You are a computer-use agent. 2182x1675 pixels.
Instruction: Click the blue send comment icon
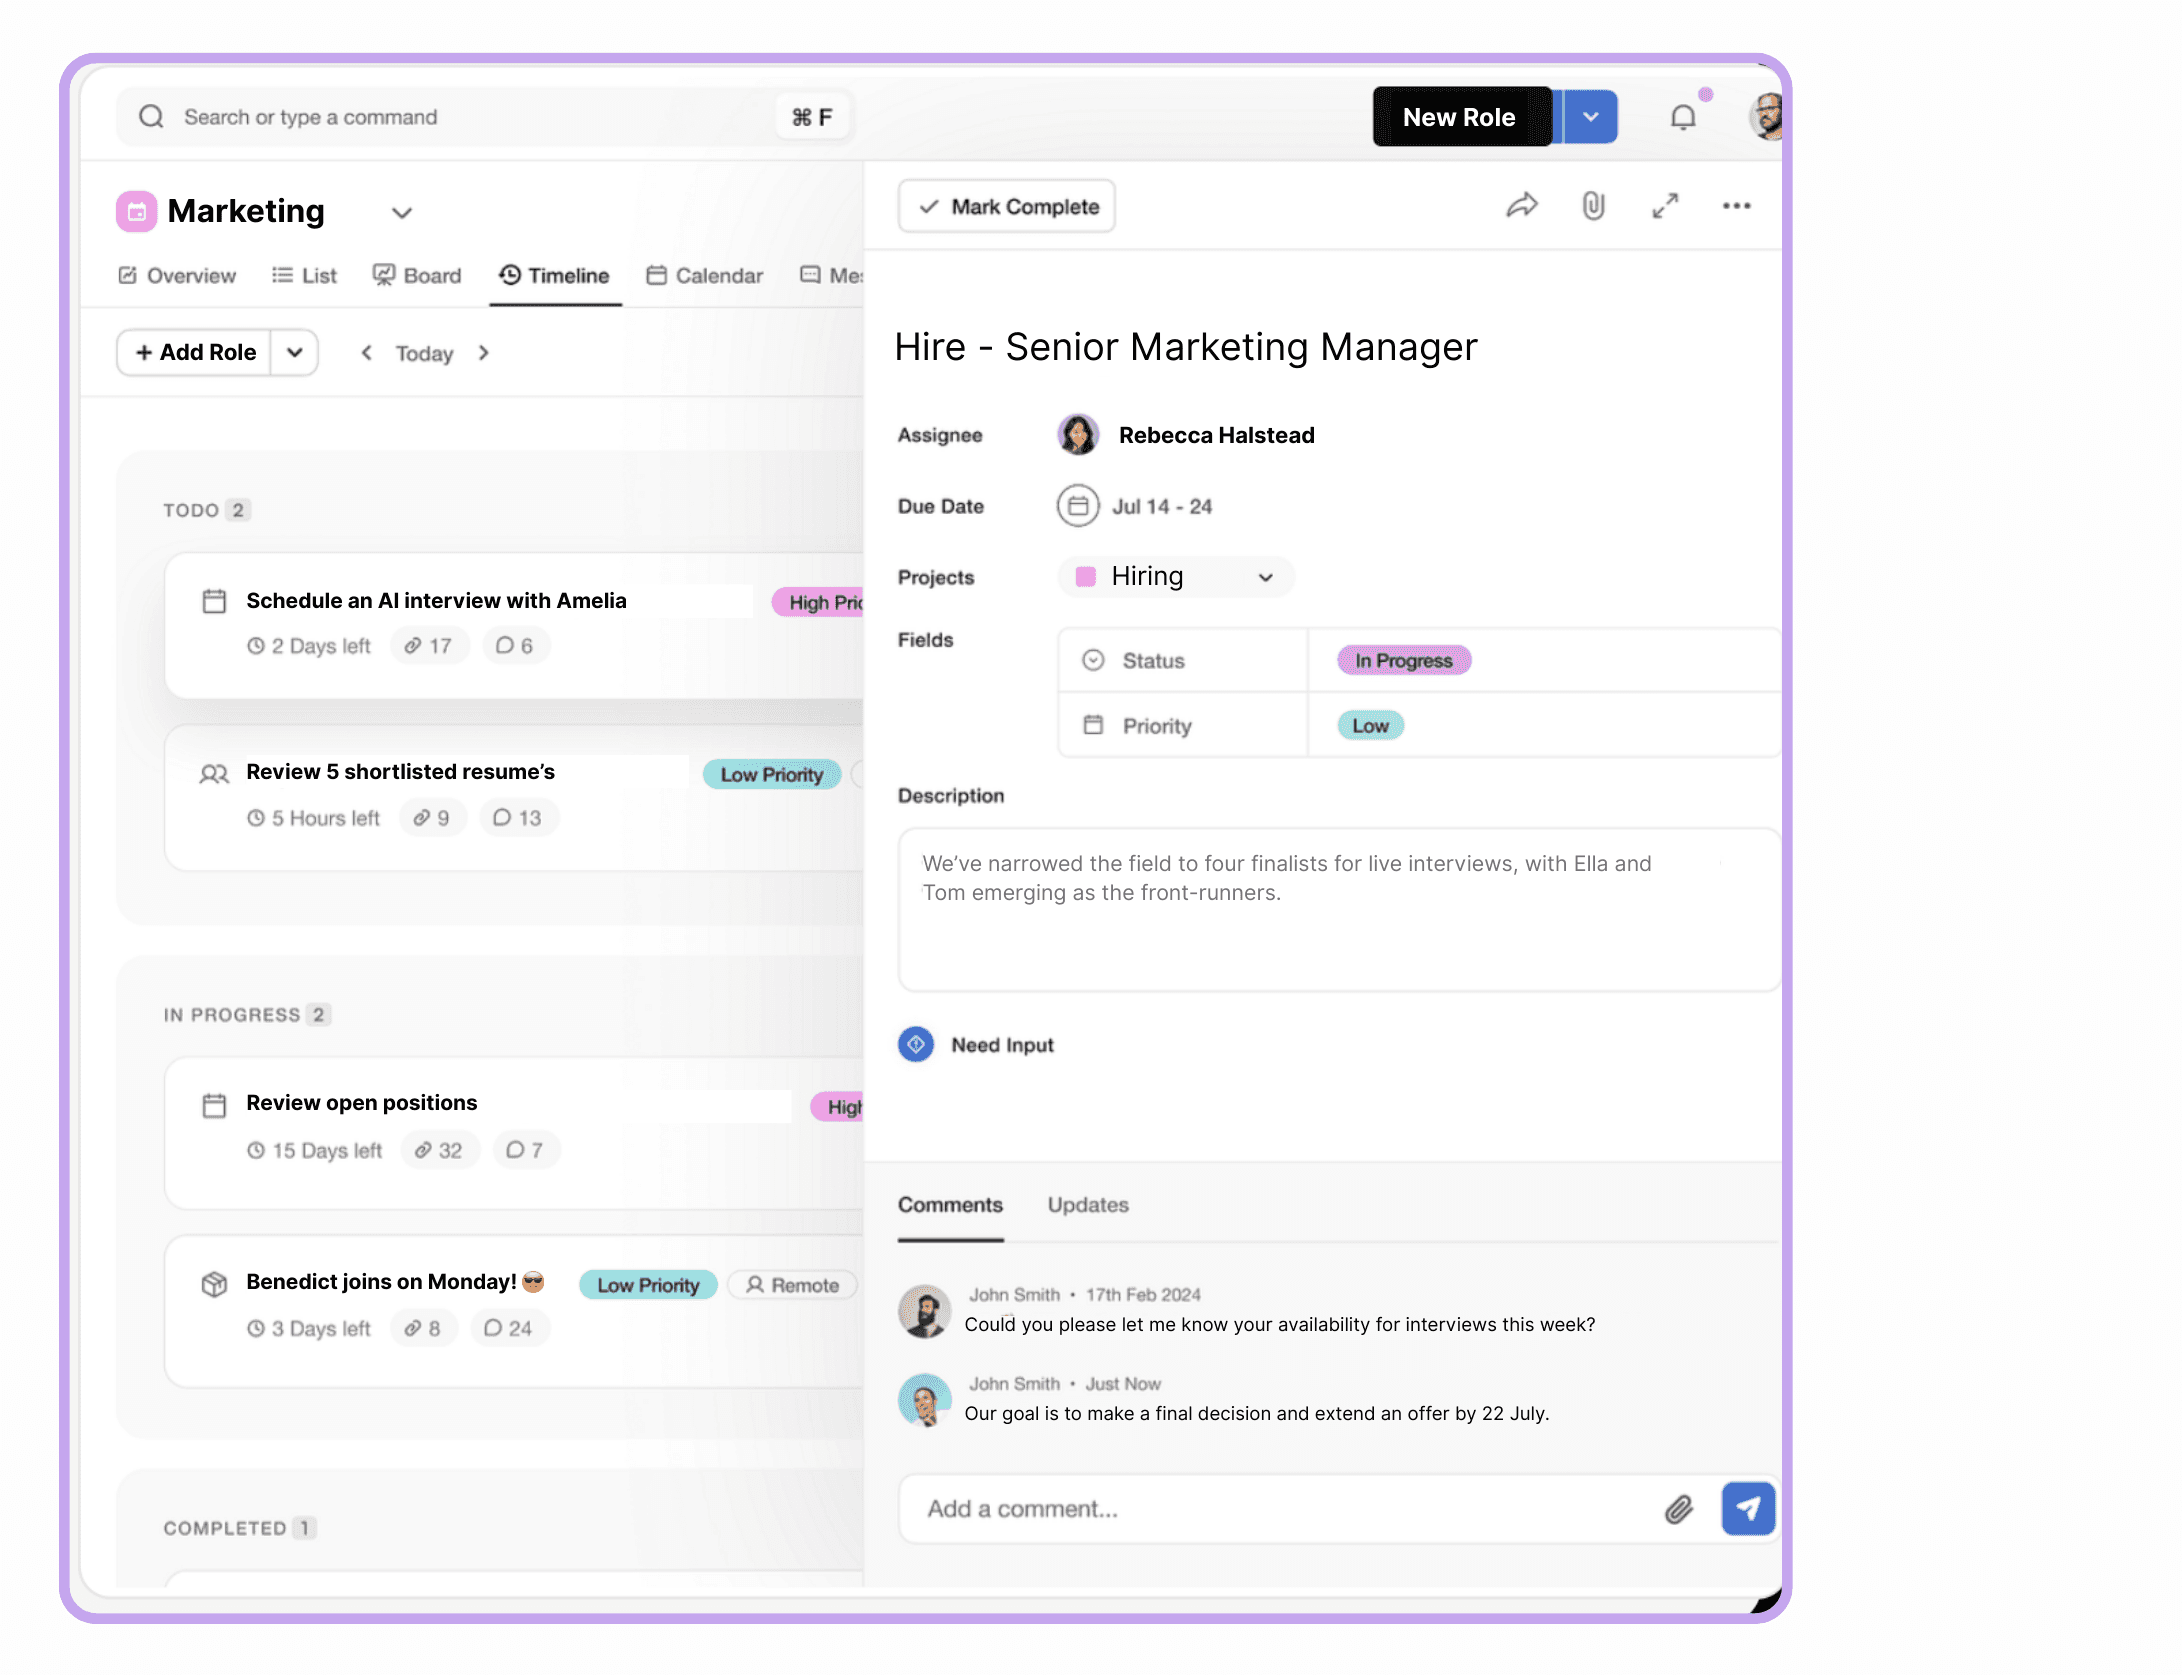tap(1747, 1508)
